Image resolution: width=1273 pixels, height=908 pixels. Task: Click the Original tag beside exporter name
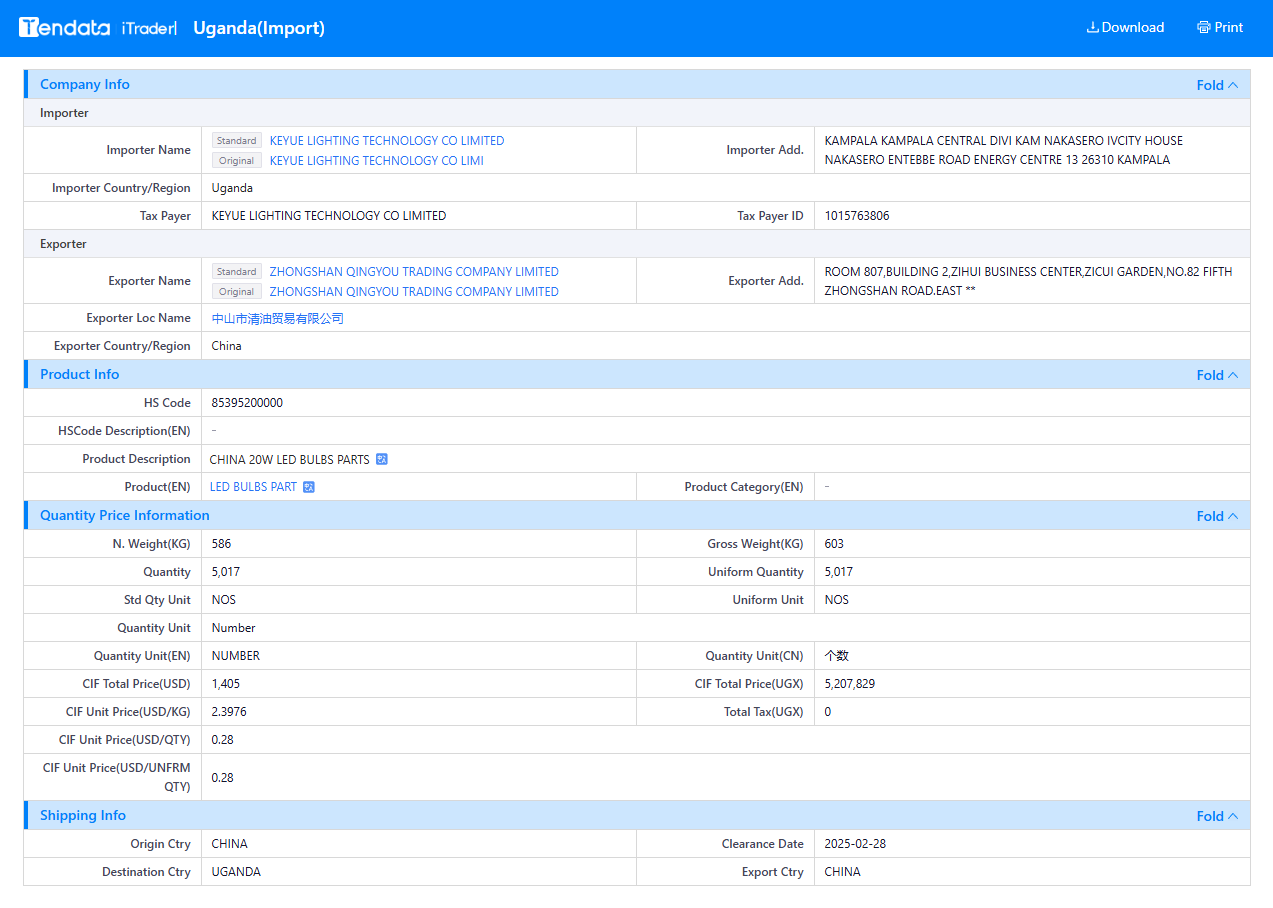pyautogui.click(x=237, y=292)
